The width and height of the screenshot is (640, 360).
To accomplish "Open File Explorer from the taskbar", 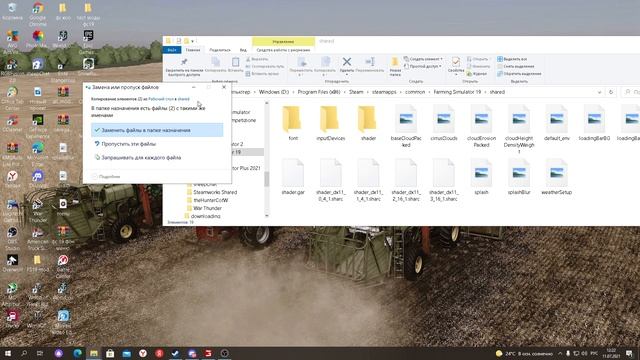I will pyautogui.click(x=94, y=353).
